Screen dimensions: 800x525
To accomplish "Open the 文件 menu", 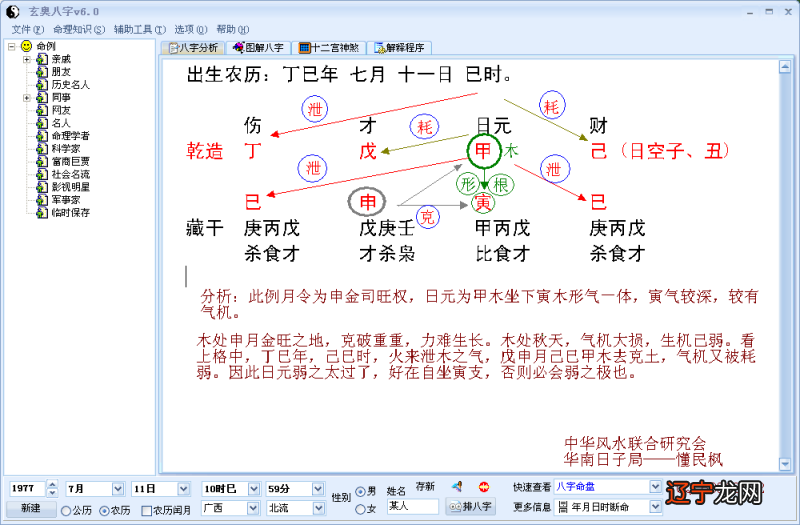I will tap(28, 30).
